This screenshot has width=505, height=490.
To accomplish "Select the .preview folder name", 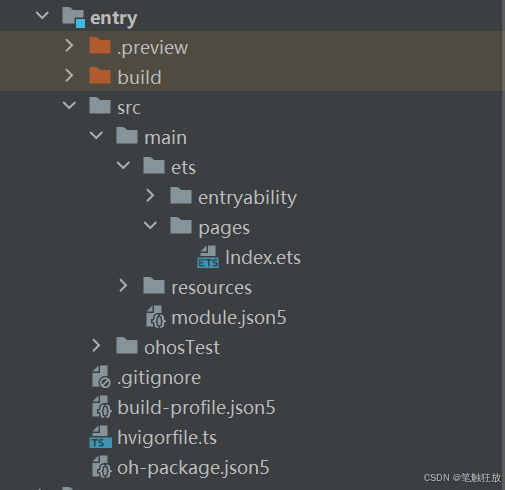I will [152, 48].
